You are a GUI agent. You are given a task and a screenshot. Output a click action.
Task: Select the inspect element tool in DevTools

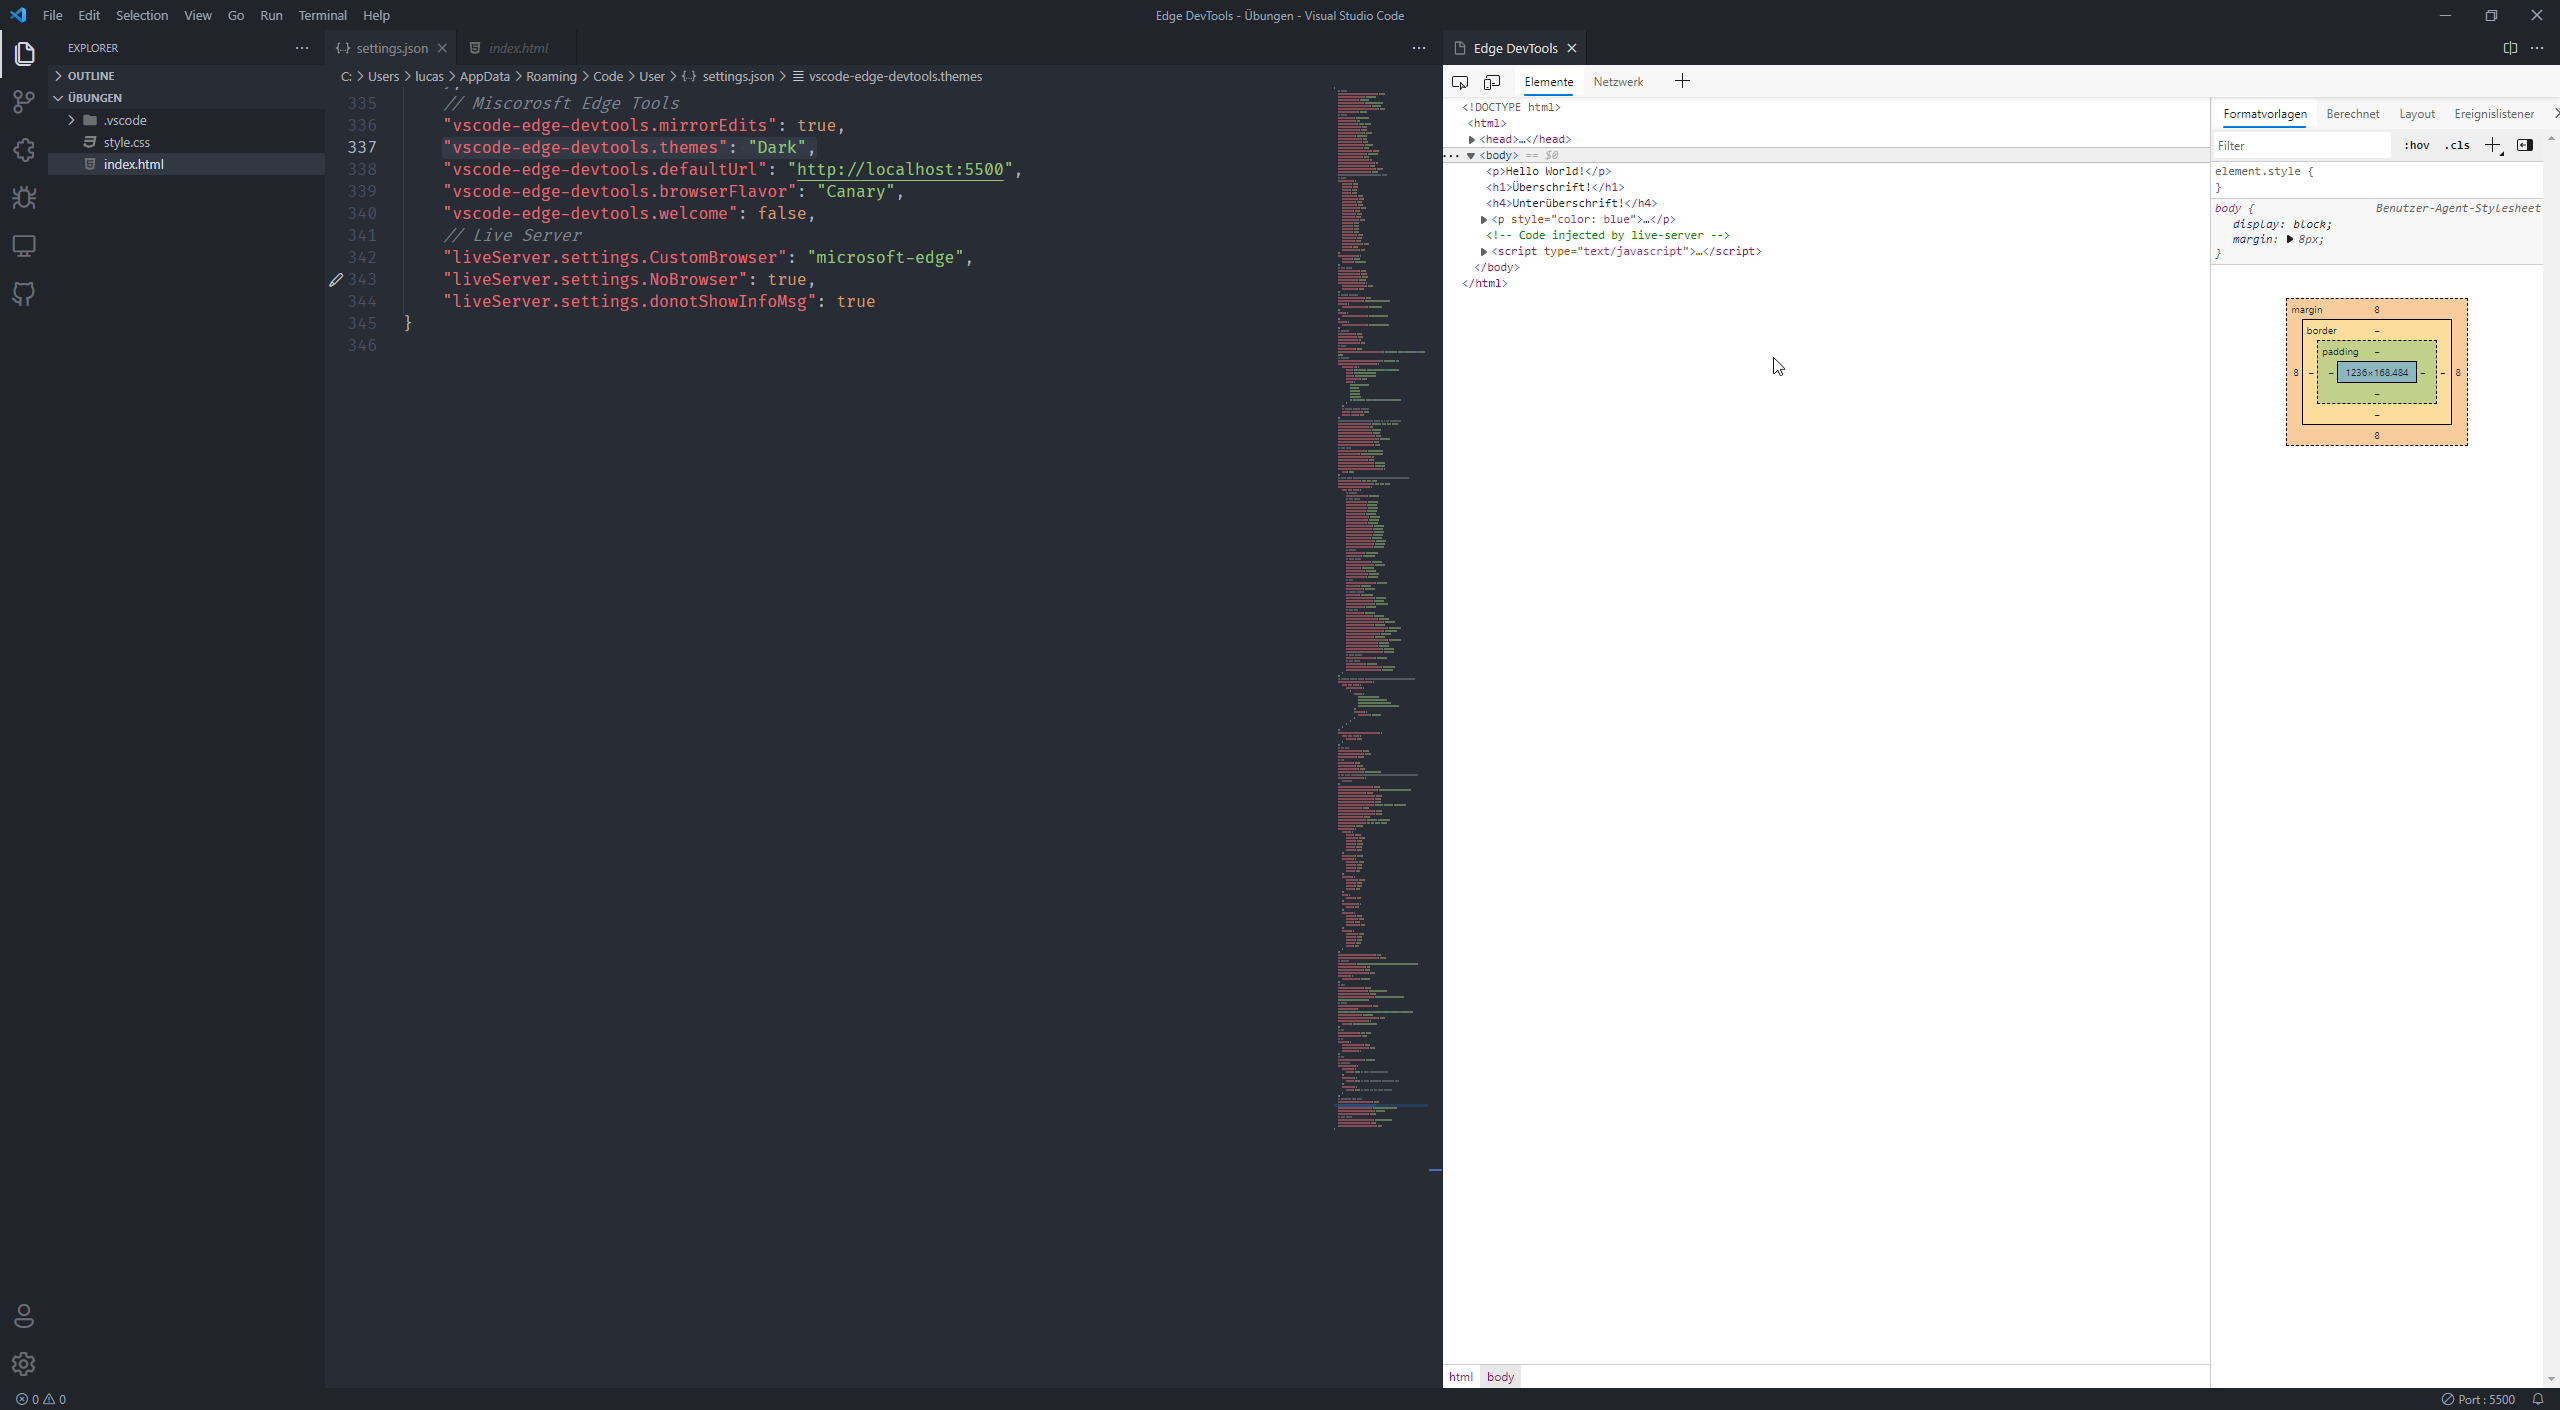coord(1459,82)
